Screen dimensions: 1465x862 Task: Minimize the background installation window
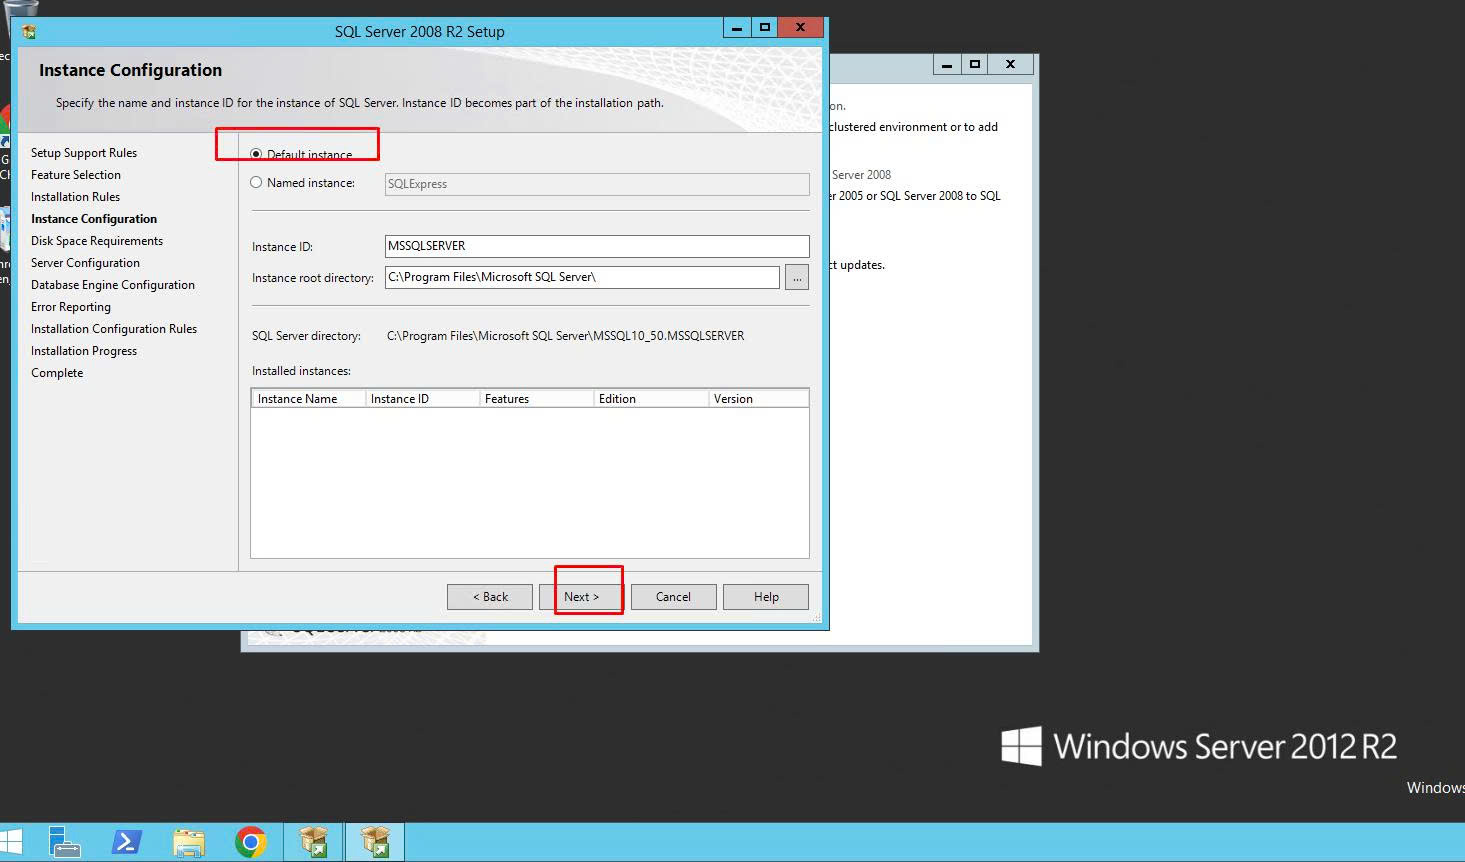point(947,64)
